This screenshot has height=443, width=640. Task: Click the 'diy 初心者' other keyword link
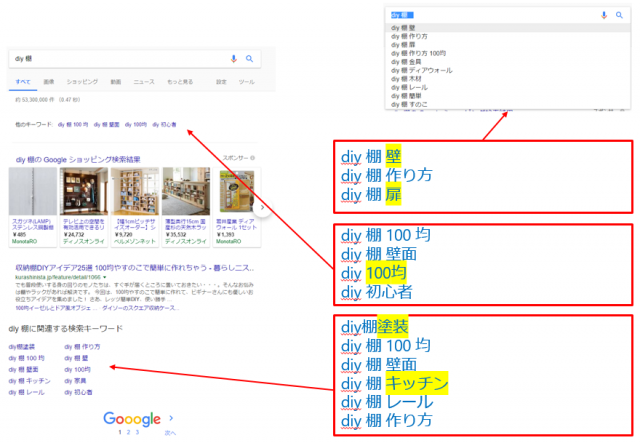(x=164, y=125)
